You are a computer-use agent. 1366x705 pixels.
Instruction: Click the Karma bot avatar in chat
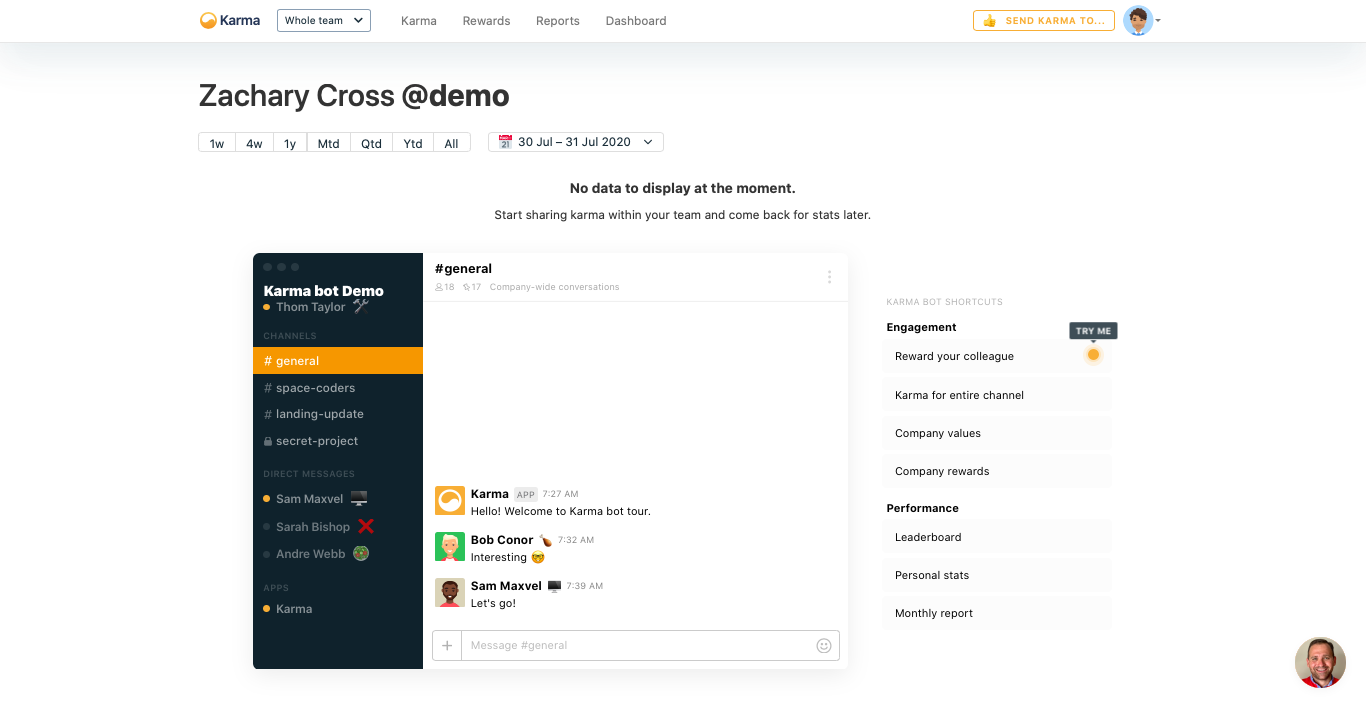pos(450,502)
